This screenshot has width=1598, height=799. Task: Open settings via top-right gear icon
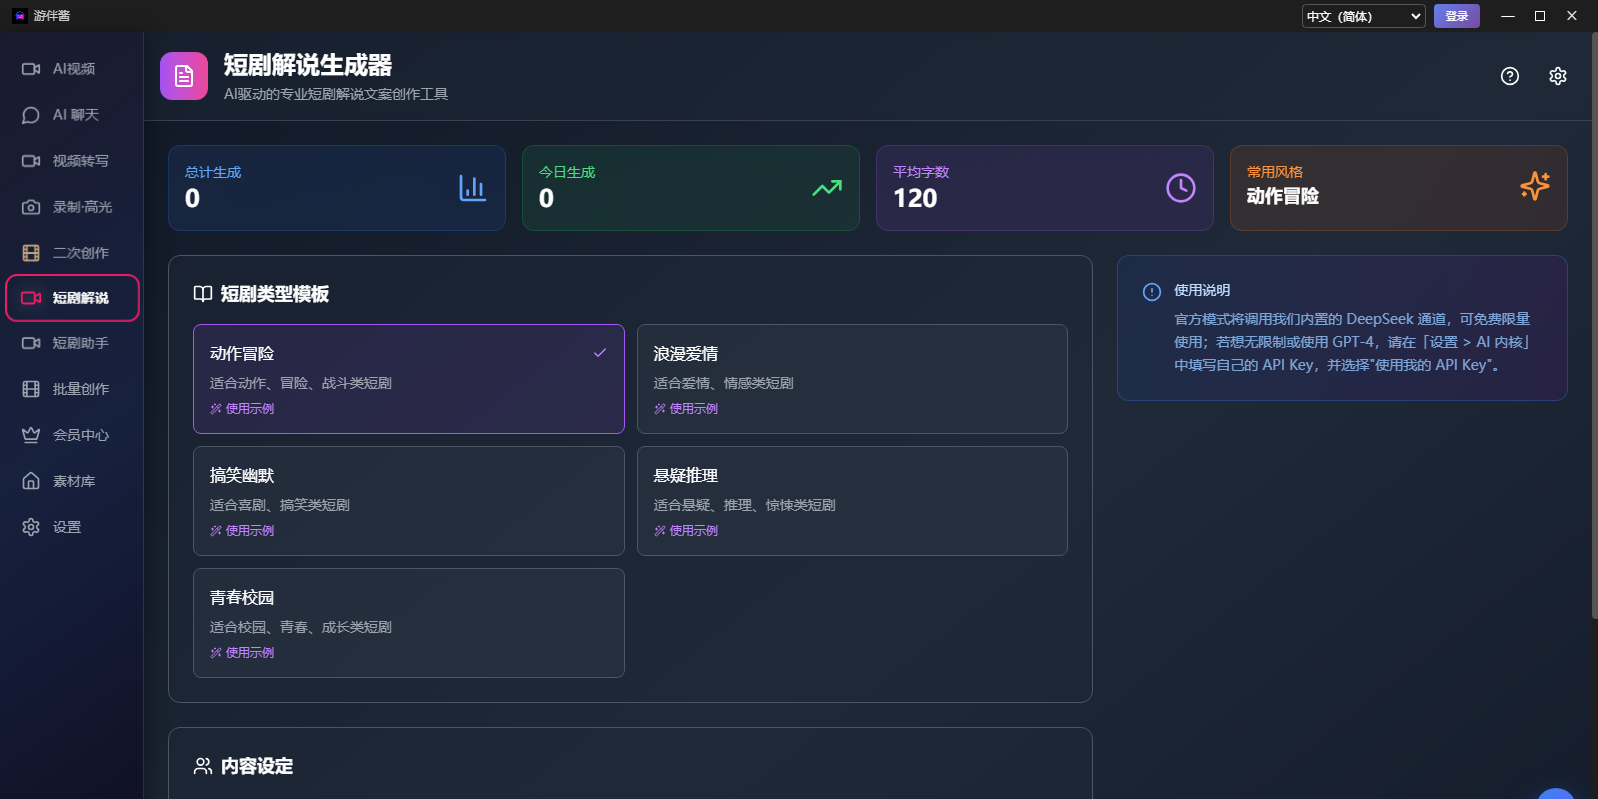pos(1557,76)
